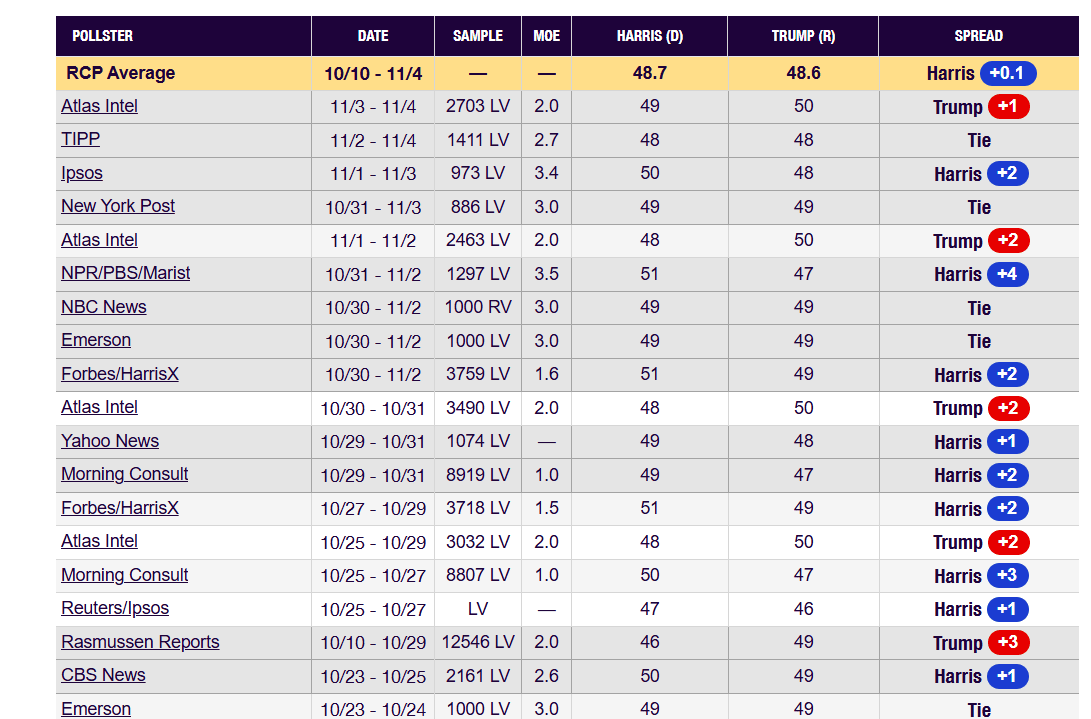Open the CBS News poll link
The width and height of the screenshot is (1091, 719).
point(103,675)
